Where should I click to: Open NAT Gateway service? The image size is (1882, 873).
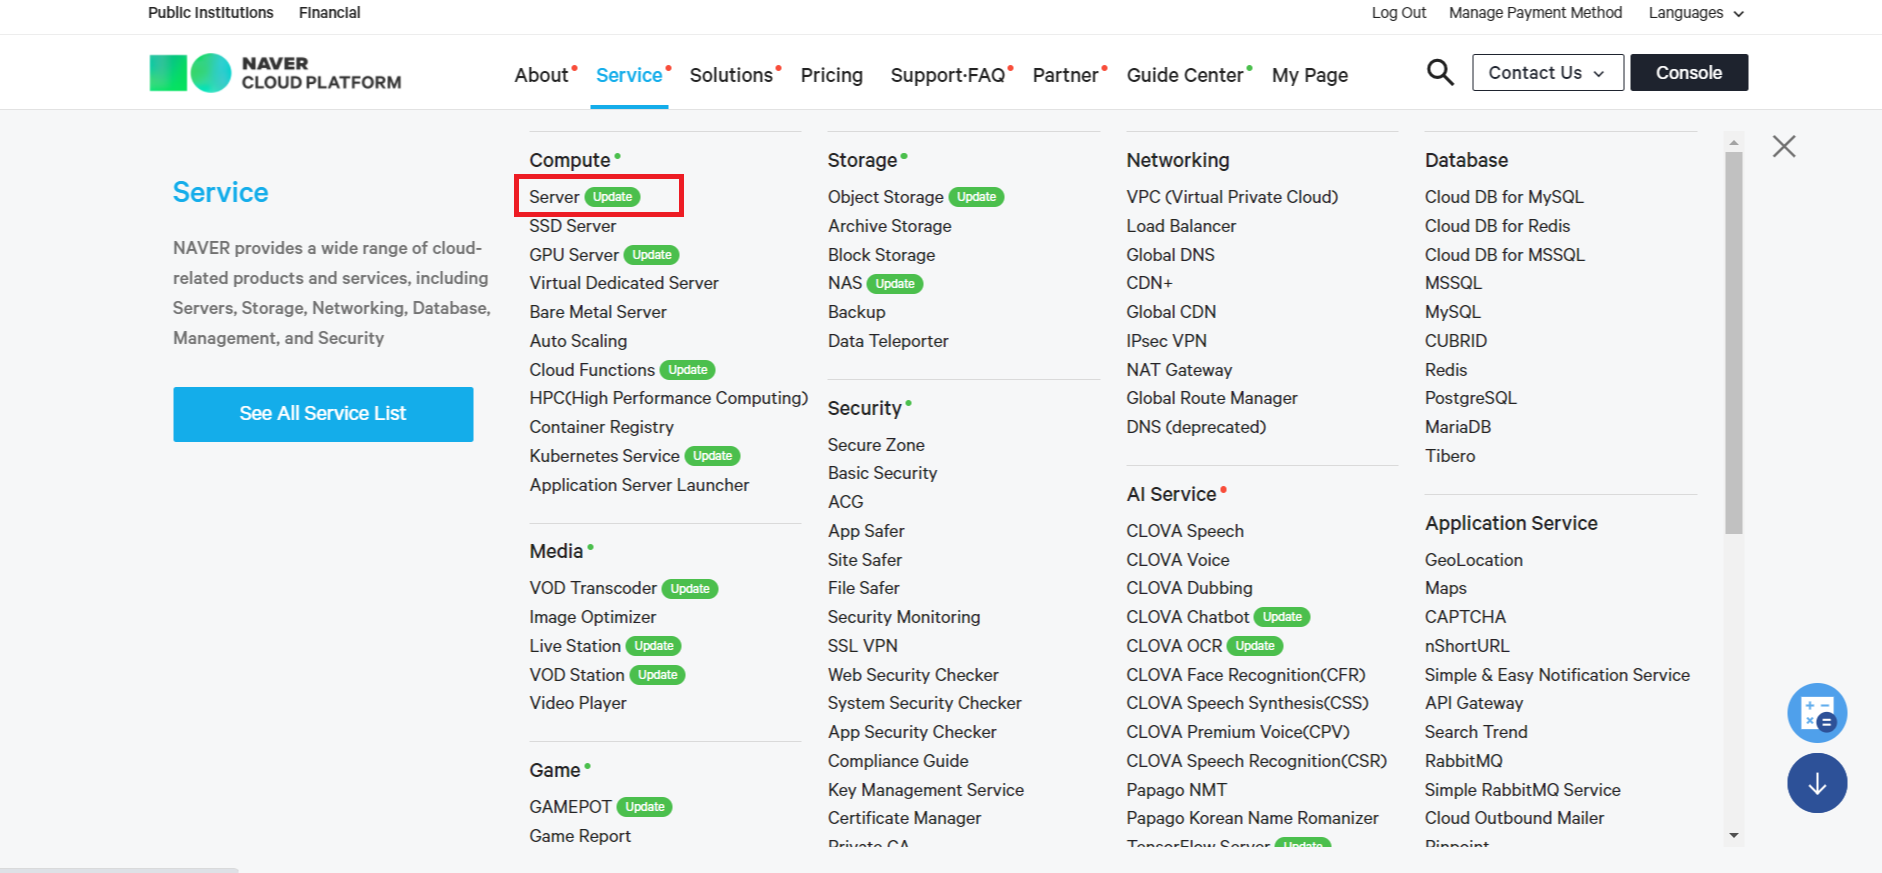1179,370
